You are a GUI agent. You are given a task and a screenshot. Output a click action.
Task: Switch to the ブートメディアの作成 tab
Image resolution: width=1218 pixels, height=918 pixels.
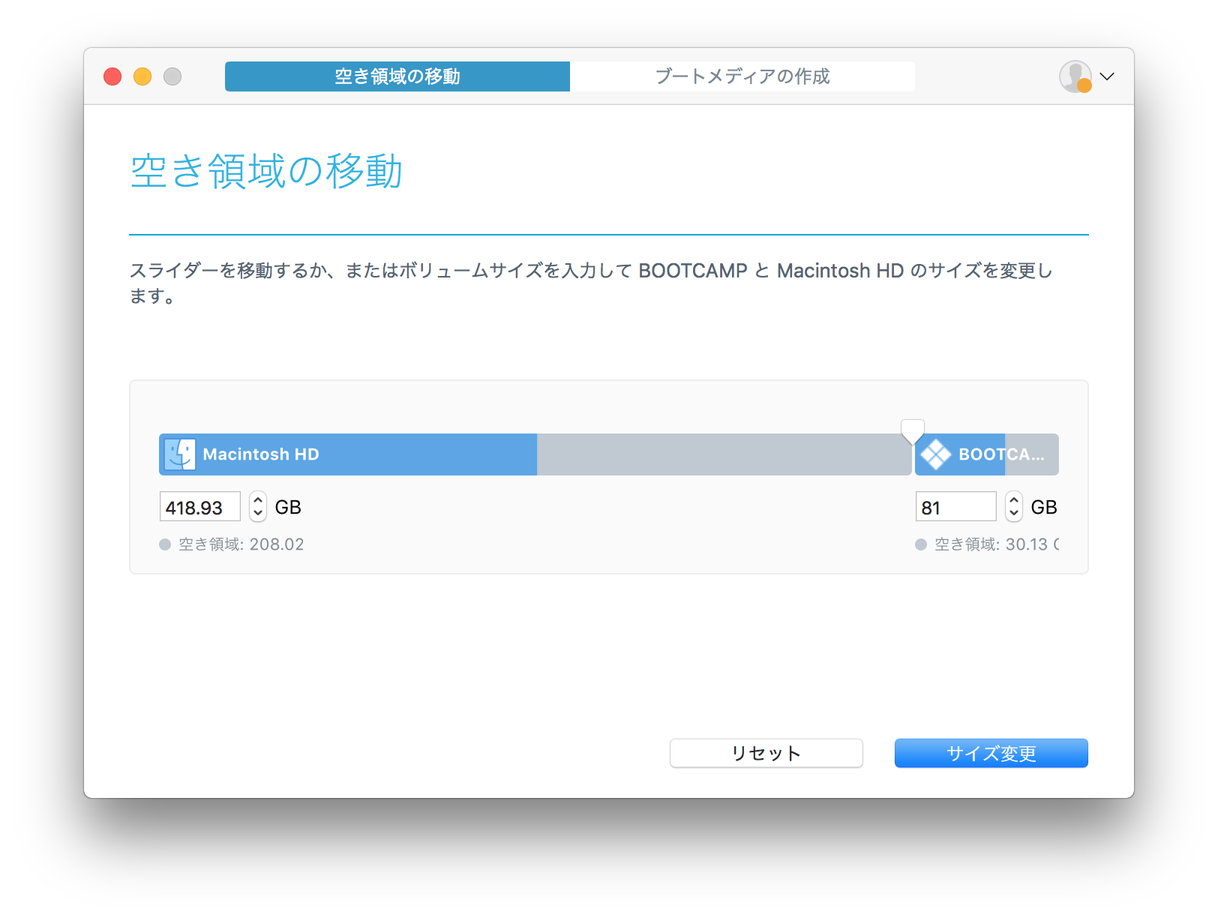(742, 77)
